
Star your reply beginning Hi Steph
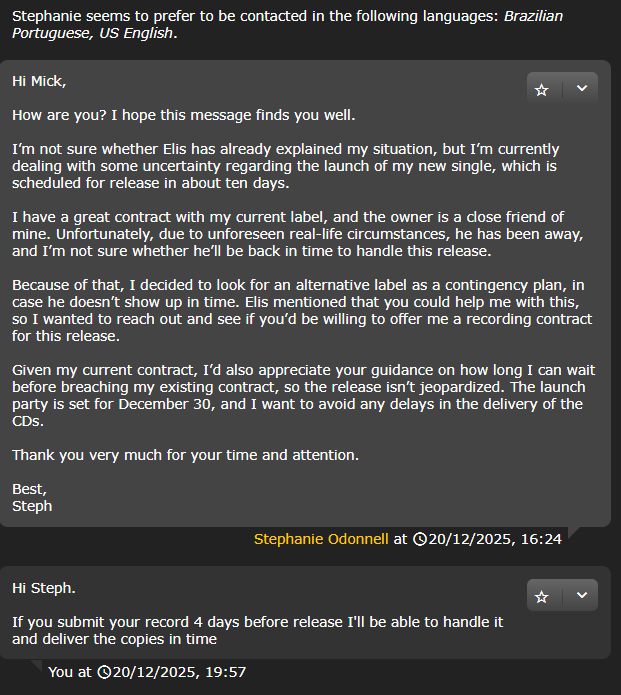(542, 597)
